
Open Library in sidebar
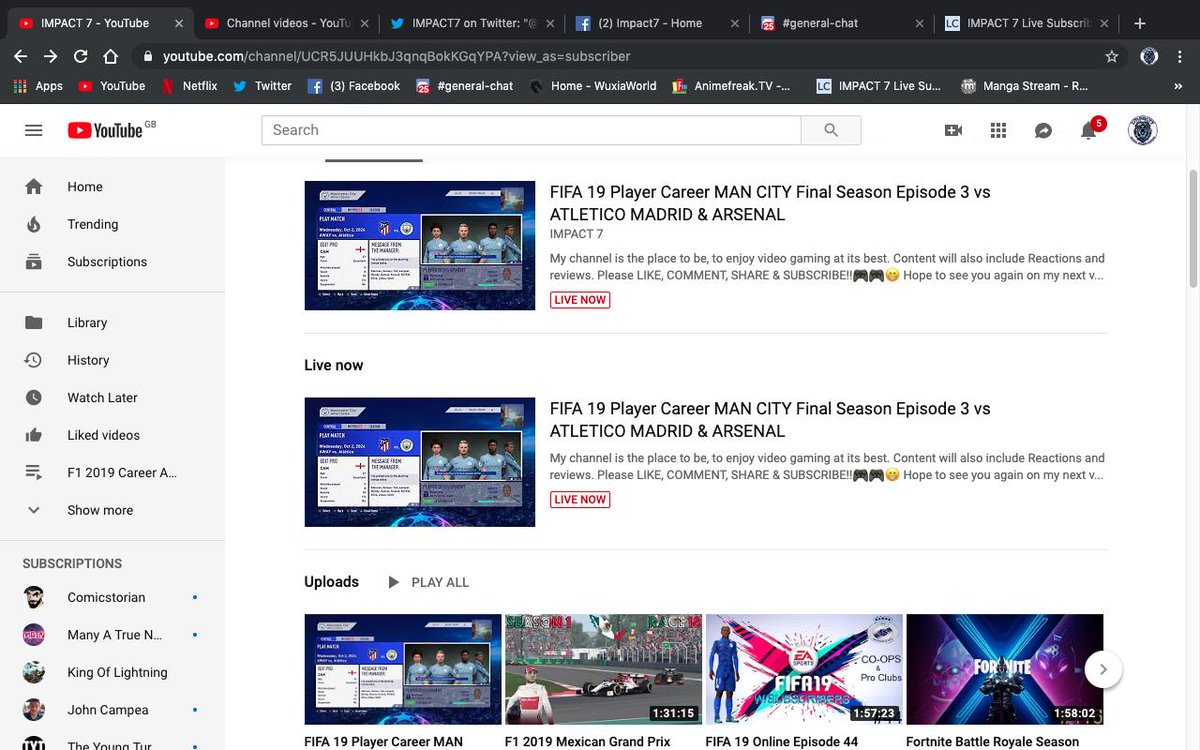(x=112, y=323)
